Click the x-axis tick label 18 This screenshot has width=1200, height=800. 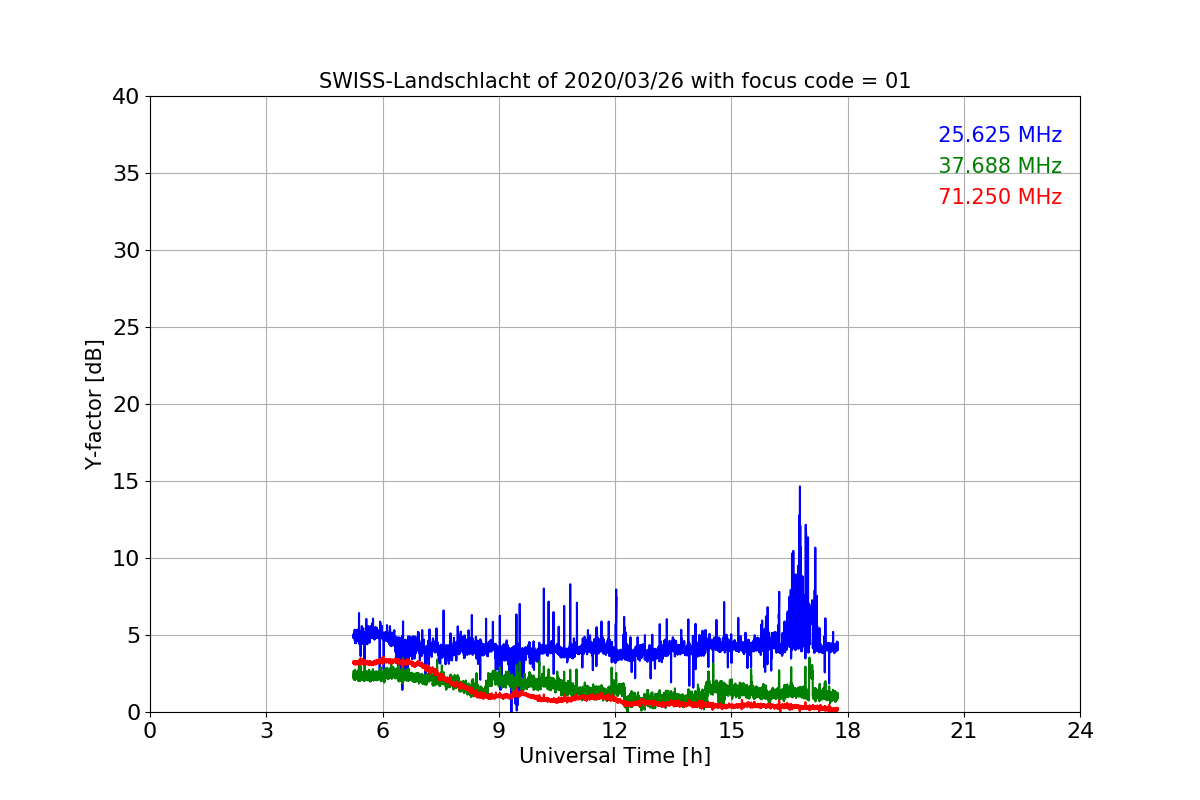(x=848, y=731)
